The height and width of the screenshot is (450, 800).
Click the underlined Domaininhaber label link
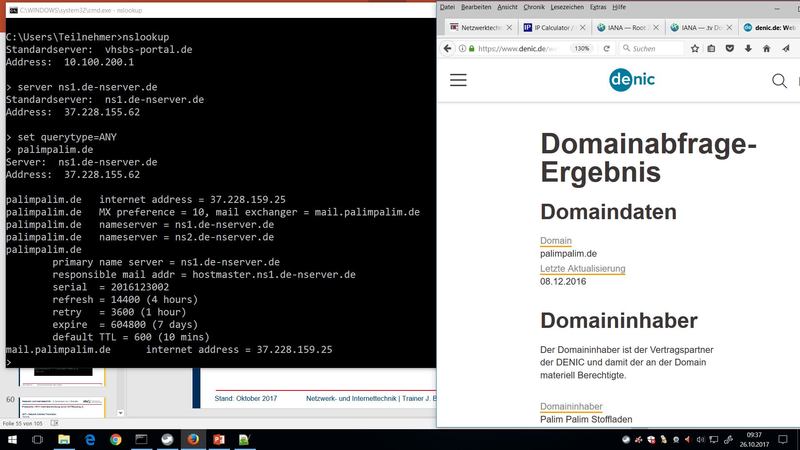[571, 406]
